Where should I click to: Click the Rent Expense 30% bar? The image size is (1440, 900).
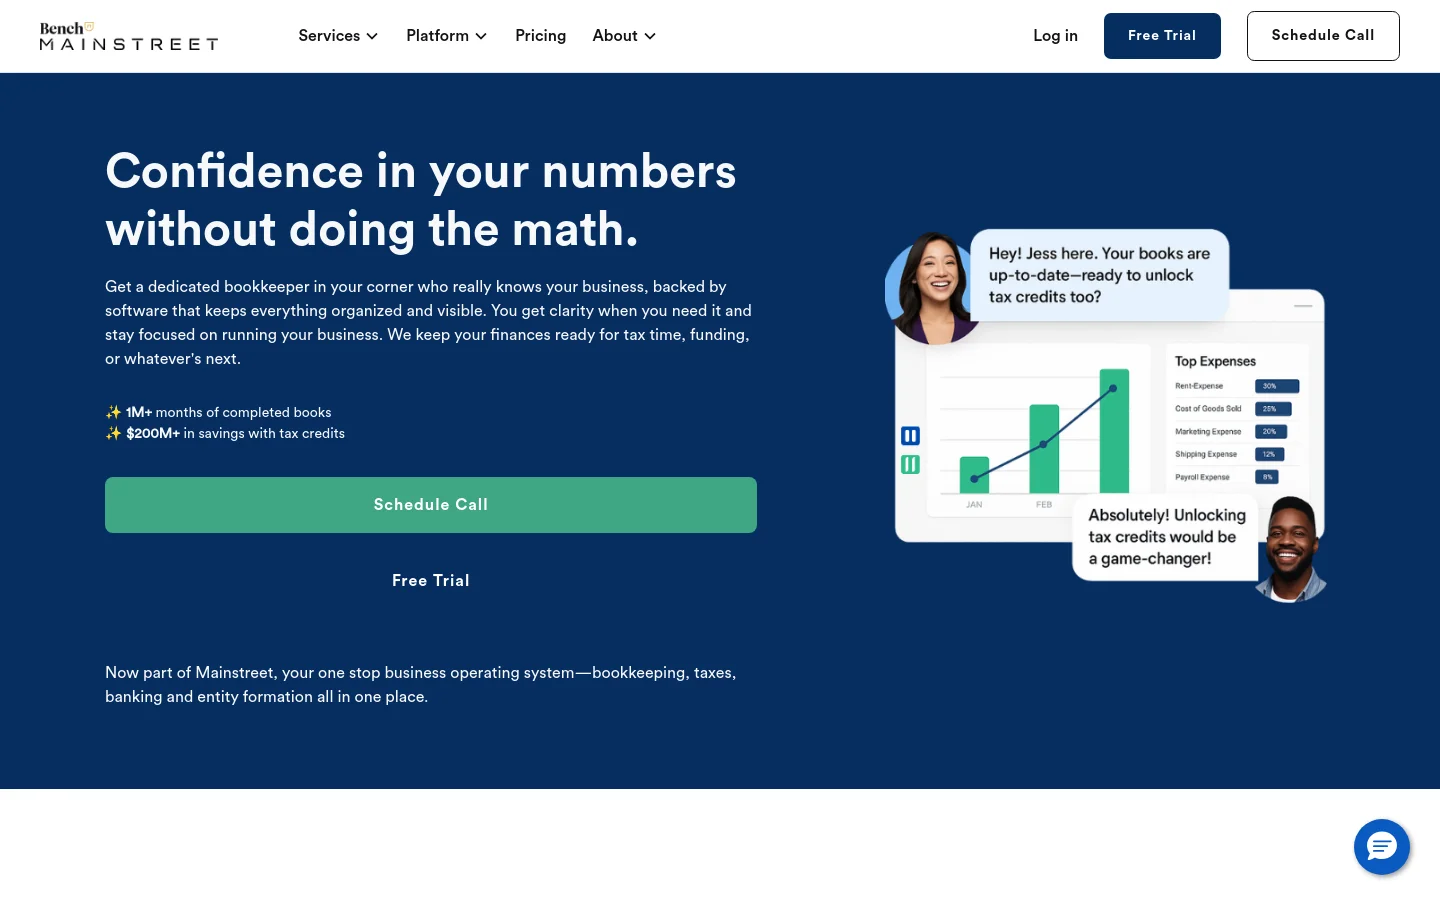point(1277,386)
